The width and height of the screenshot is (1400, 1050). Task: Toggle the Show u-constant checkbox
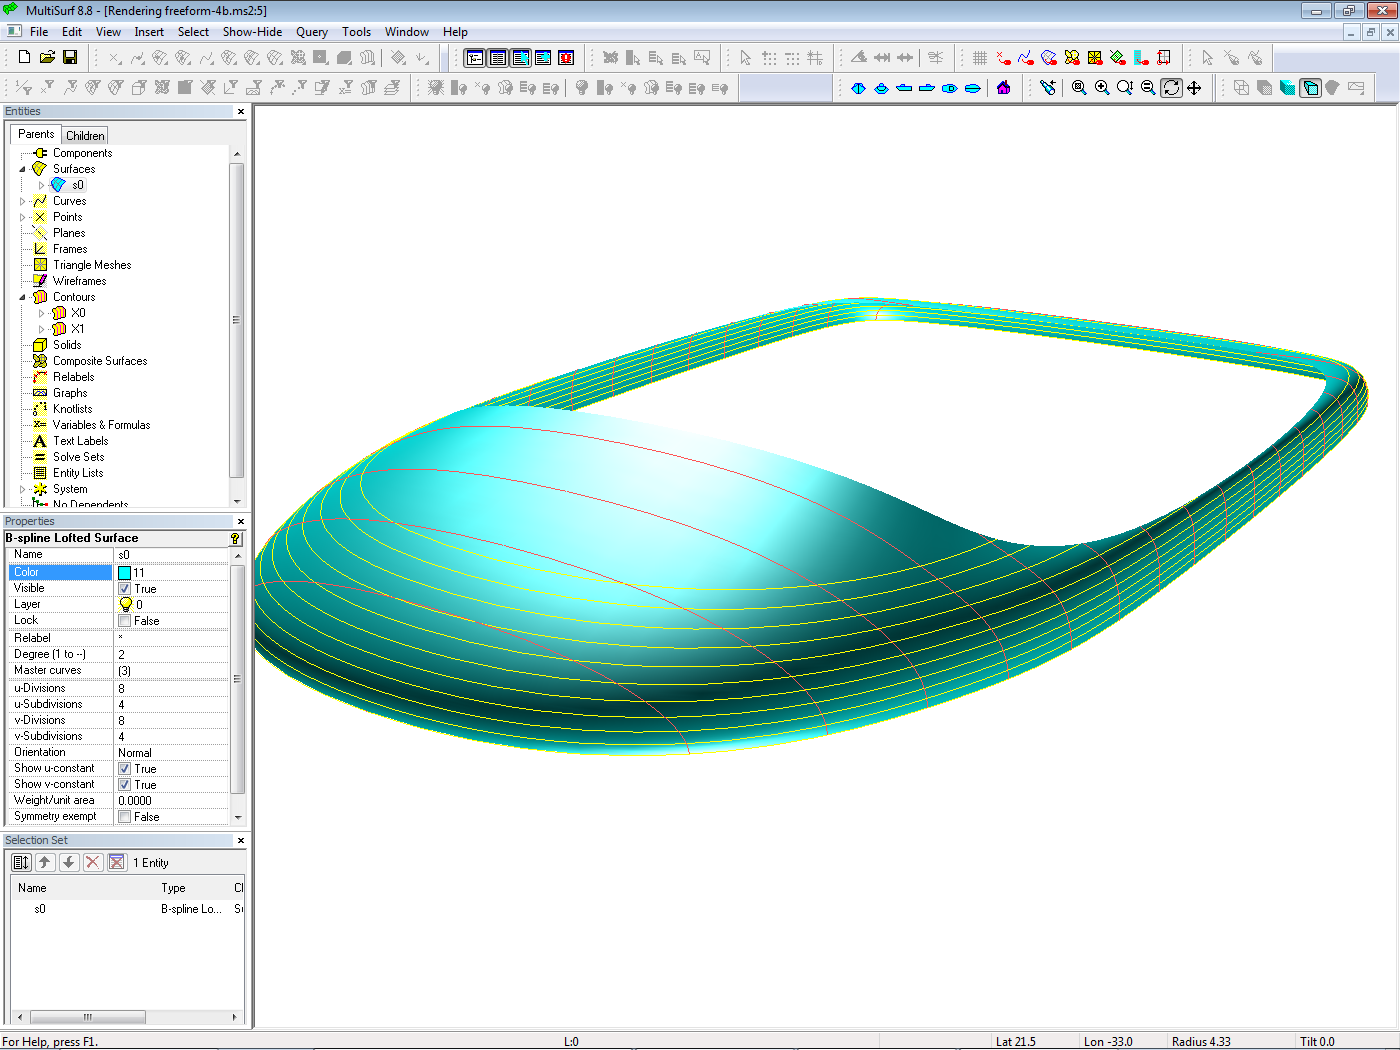point(125,769)
